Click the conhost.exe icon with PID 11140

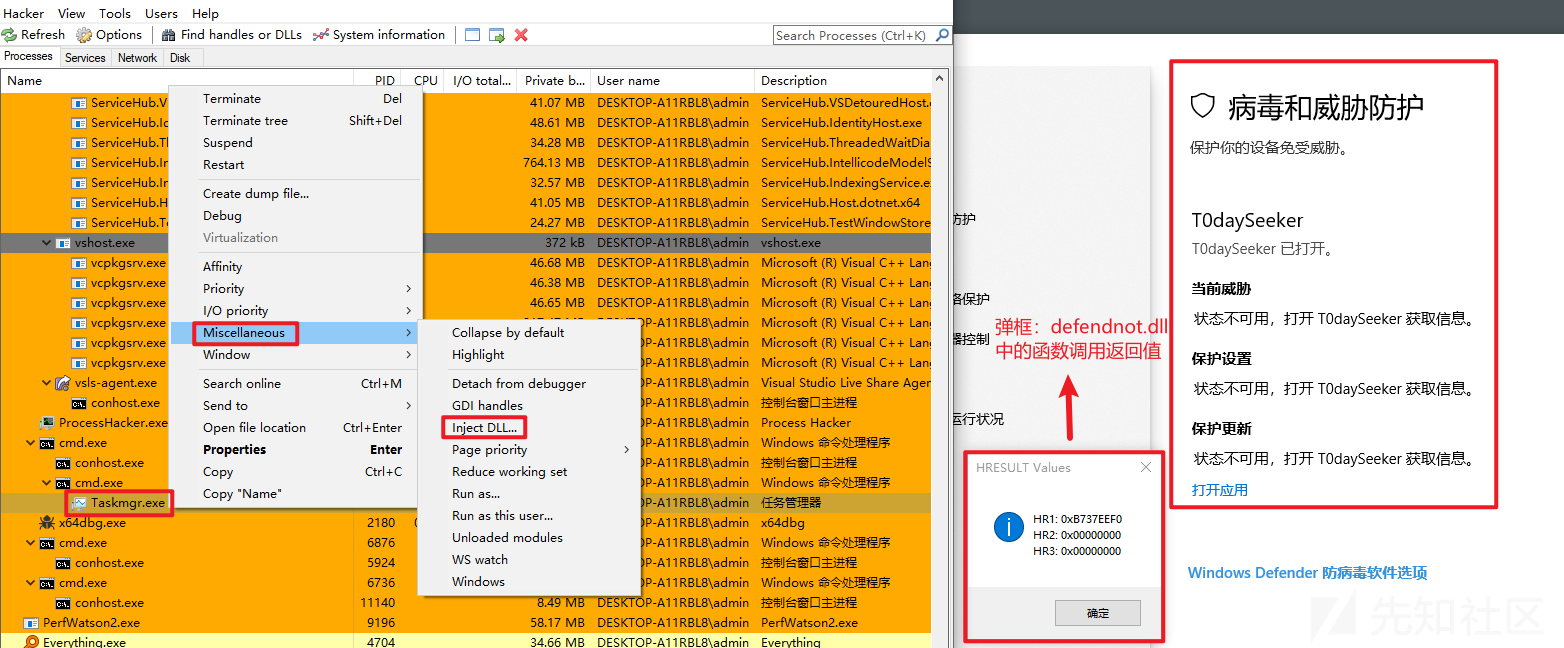tap(64, 603)
